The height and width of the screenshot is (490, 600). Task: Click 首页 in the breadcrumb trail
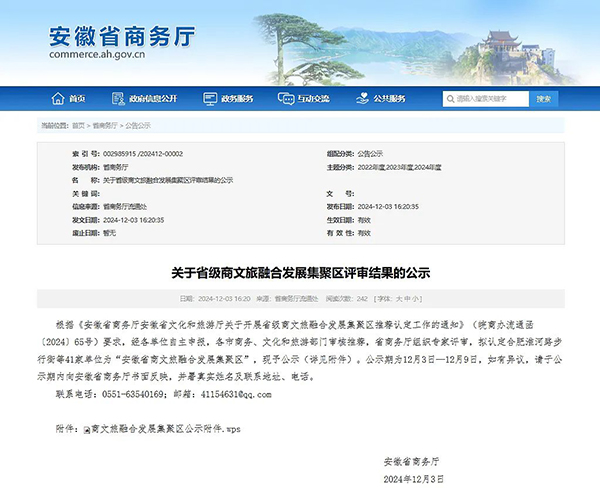(78, 125)
